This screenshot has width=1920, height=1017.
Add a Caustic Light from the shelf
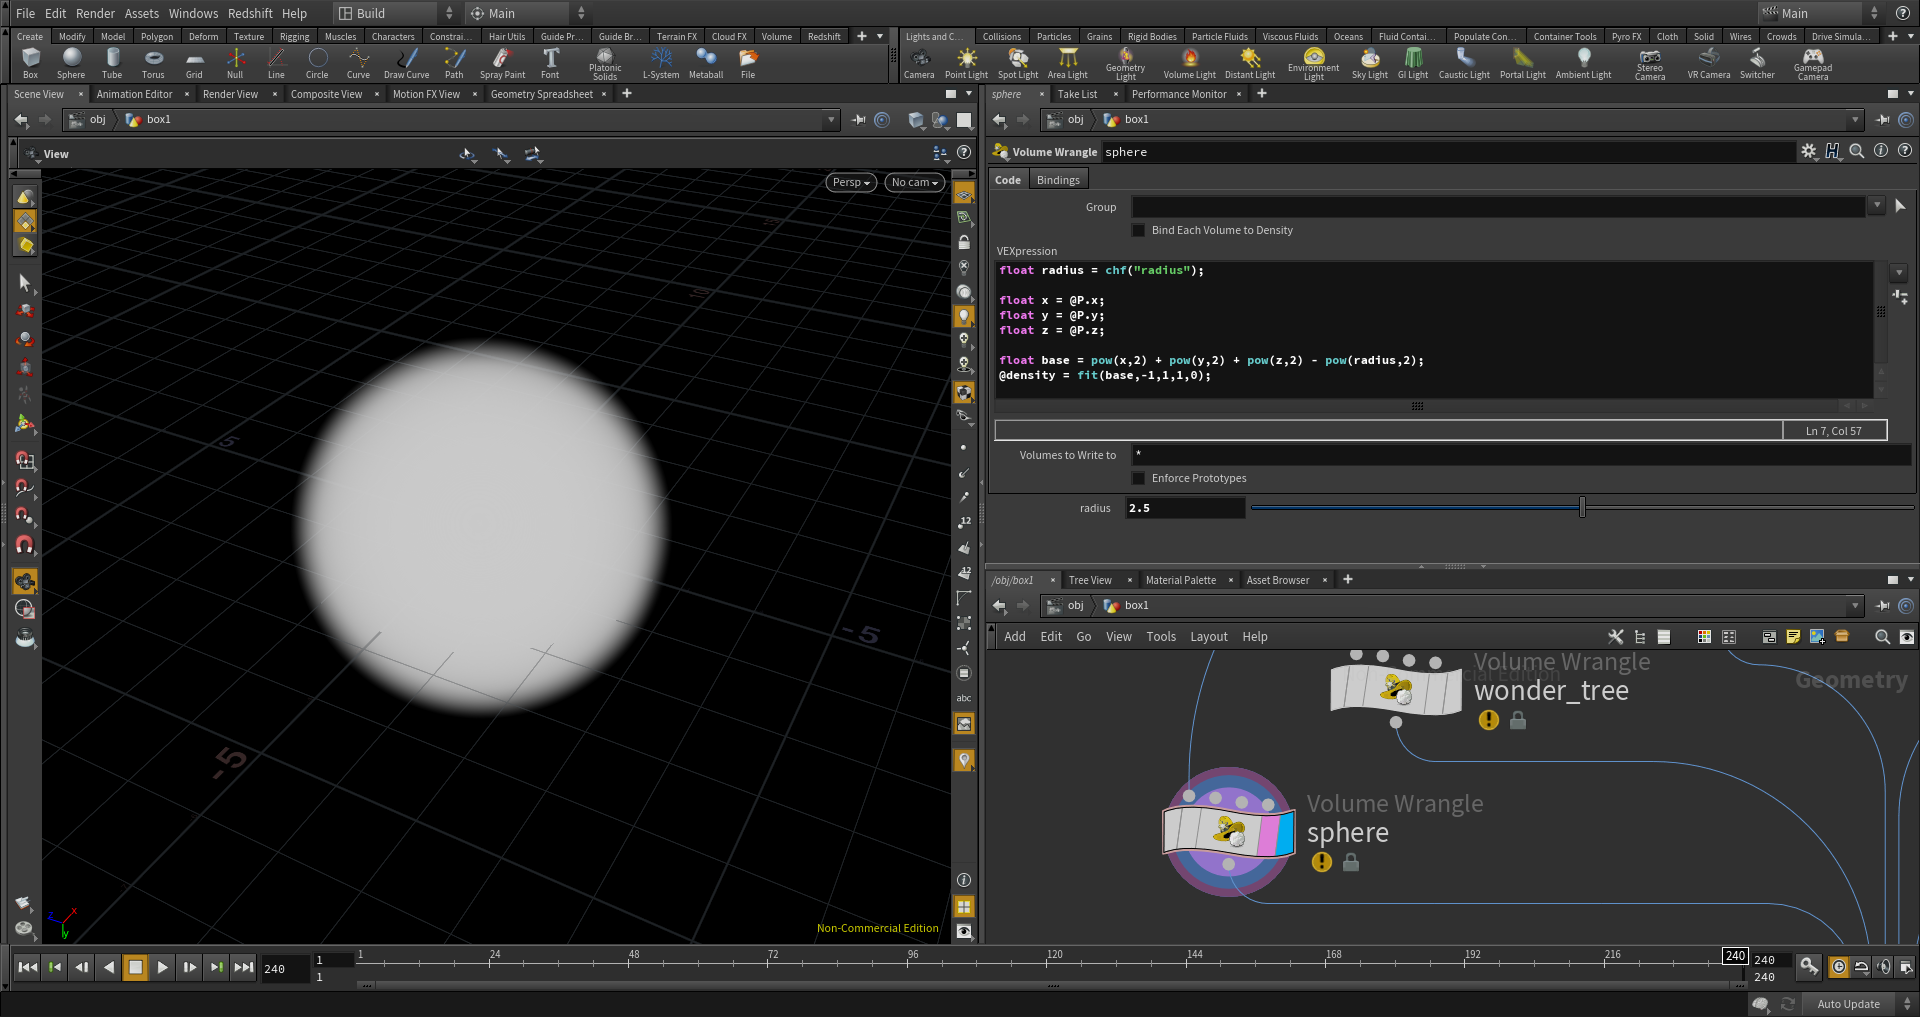pos(1464,63)
